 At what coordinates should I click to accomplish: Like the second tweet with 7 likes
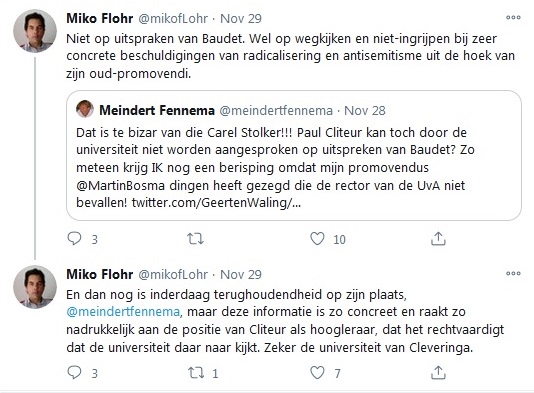(317, 373)
